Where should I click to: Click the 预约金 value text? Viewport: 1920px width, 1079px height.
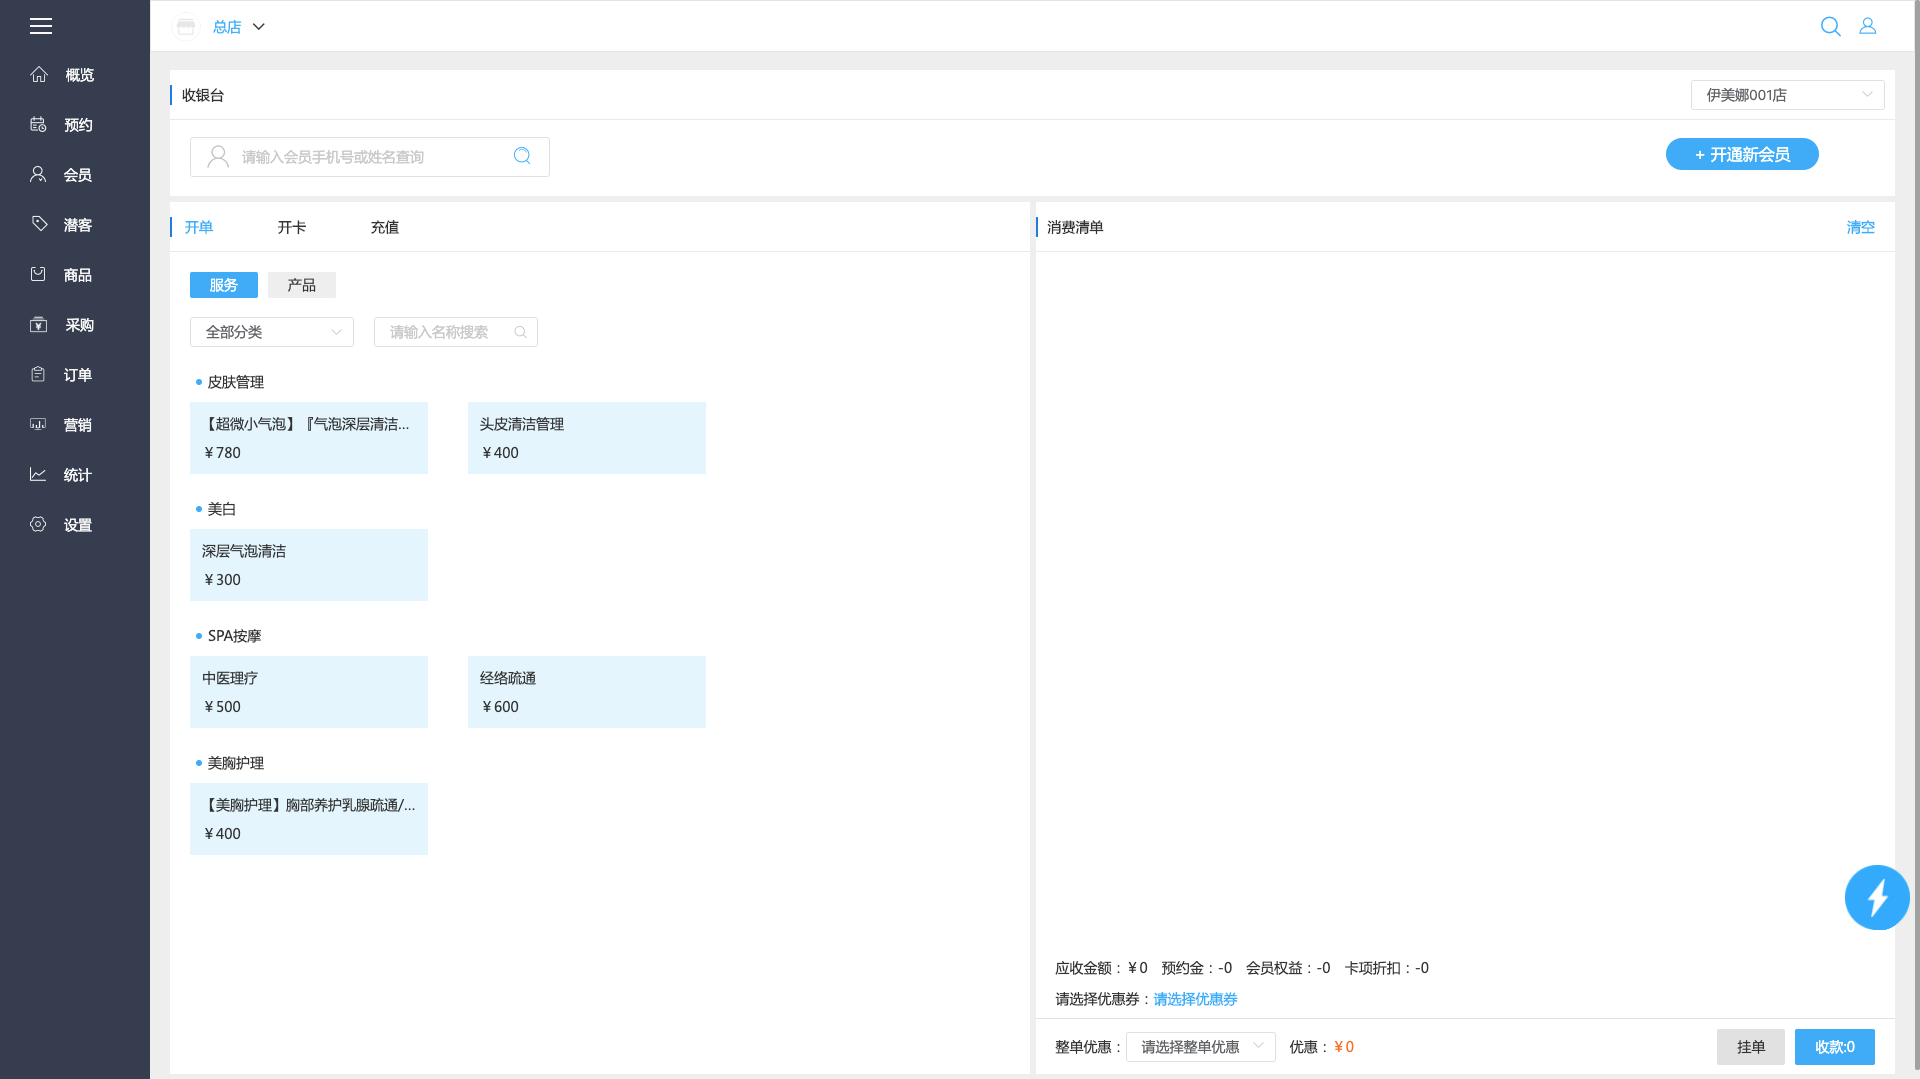coord(1197,968)
